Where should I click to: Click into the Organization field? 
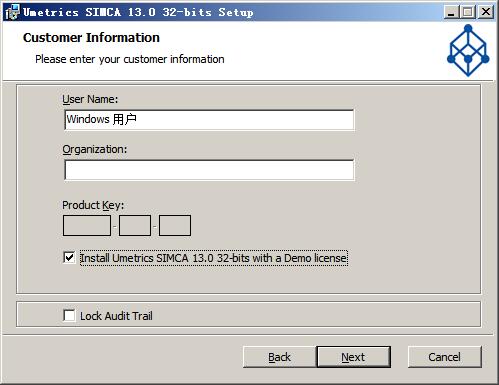tap(209, 170)
